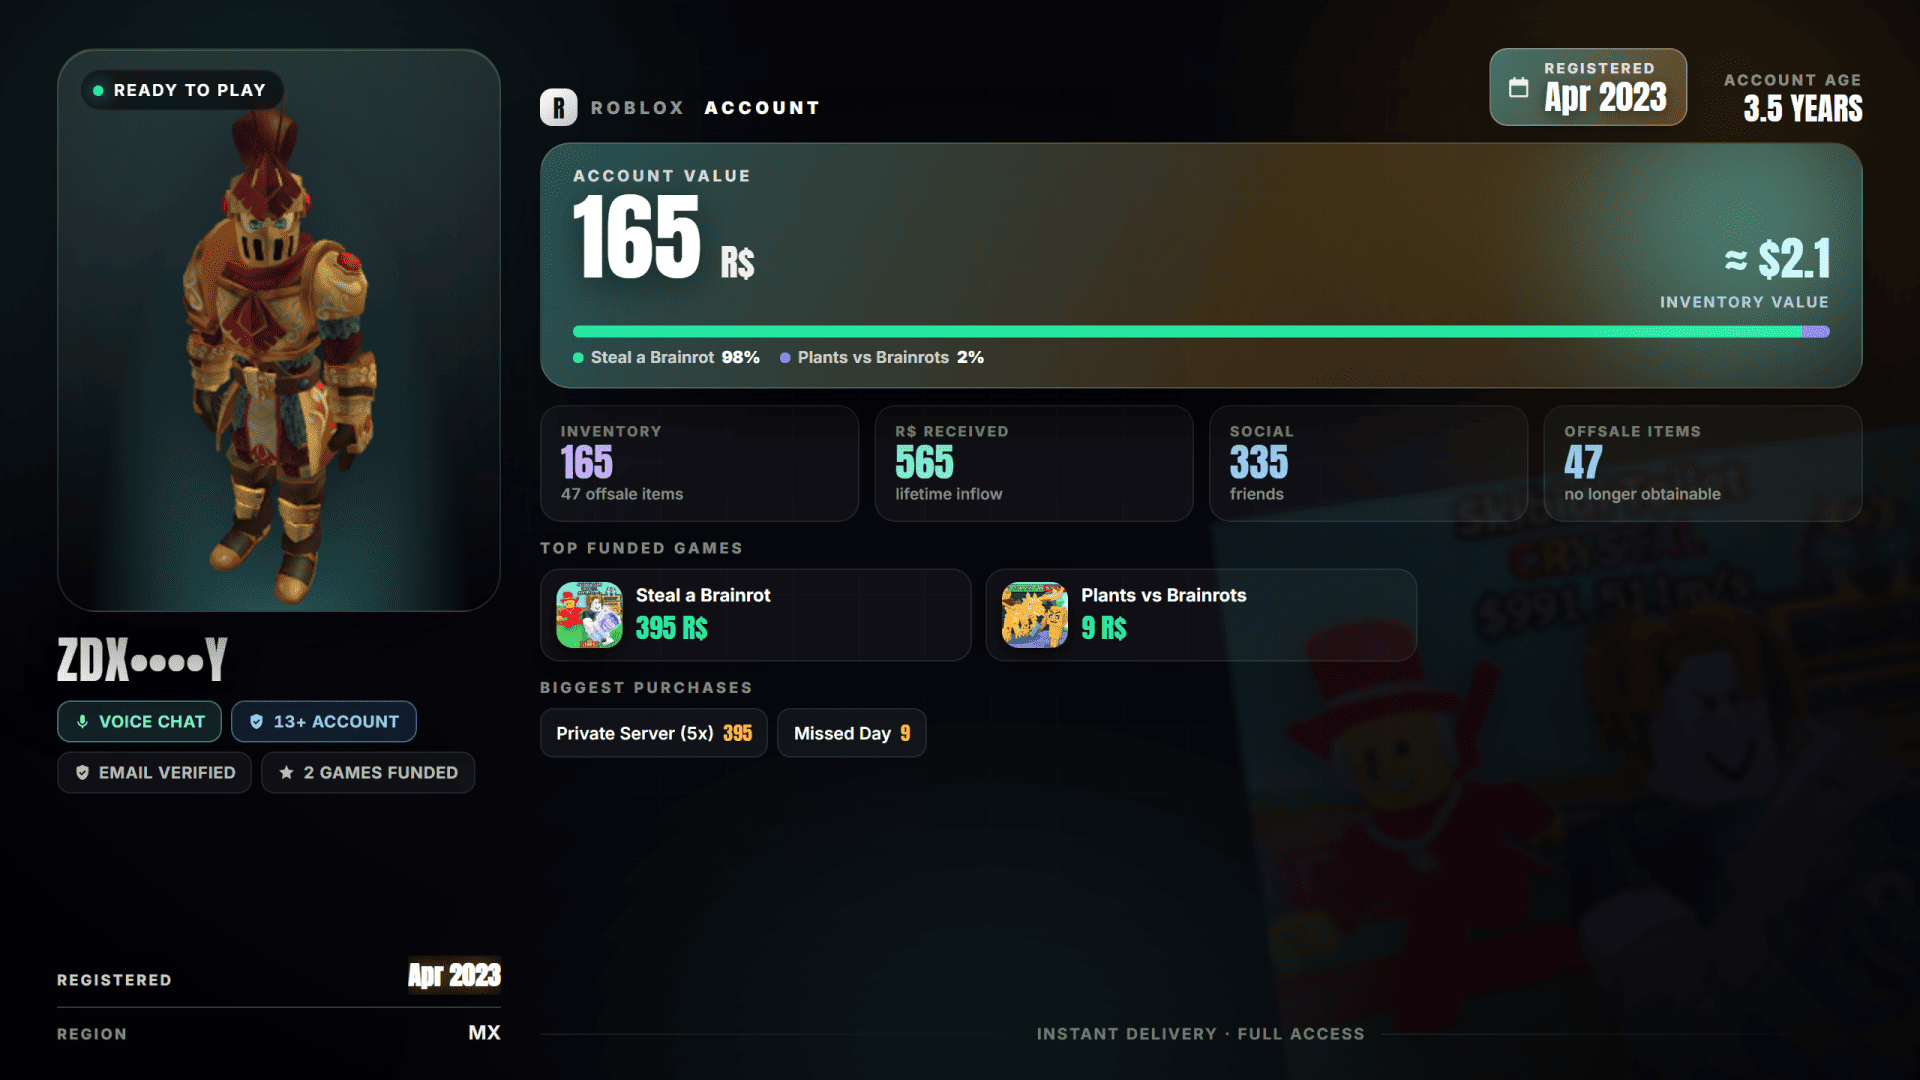Click the ≈ $2.1 inventory value text
The height and width of the screenshot is (1080, 1920).
pos(1777,259)
